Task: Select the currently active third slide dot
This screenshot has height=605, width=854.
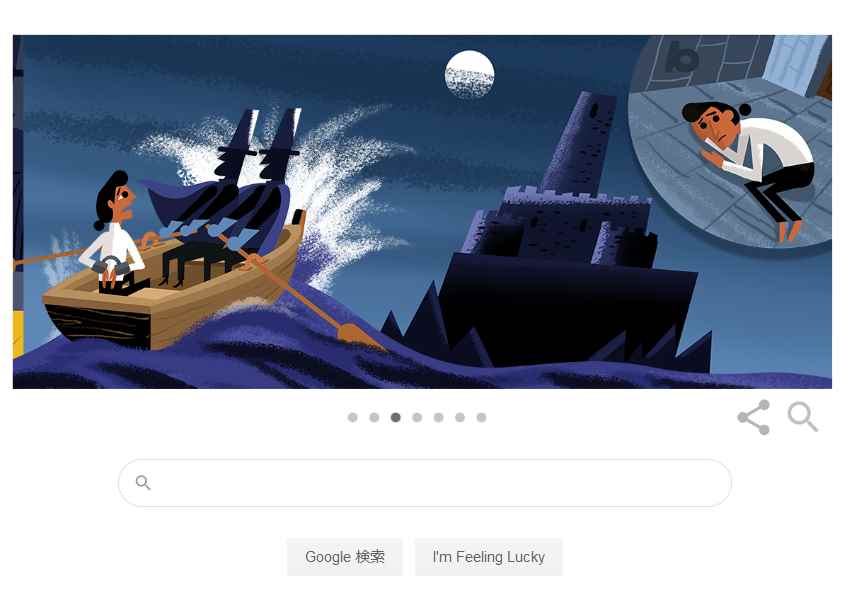Action: 395,418
